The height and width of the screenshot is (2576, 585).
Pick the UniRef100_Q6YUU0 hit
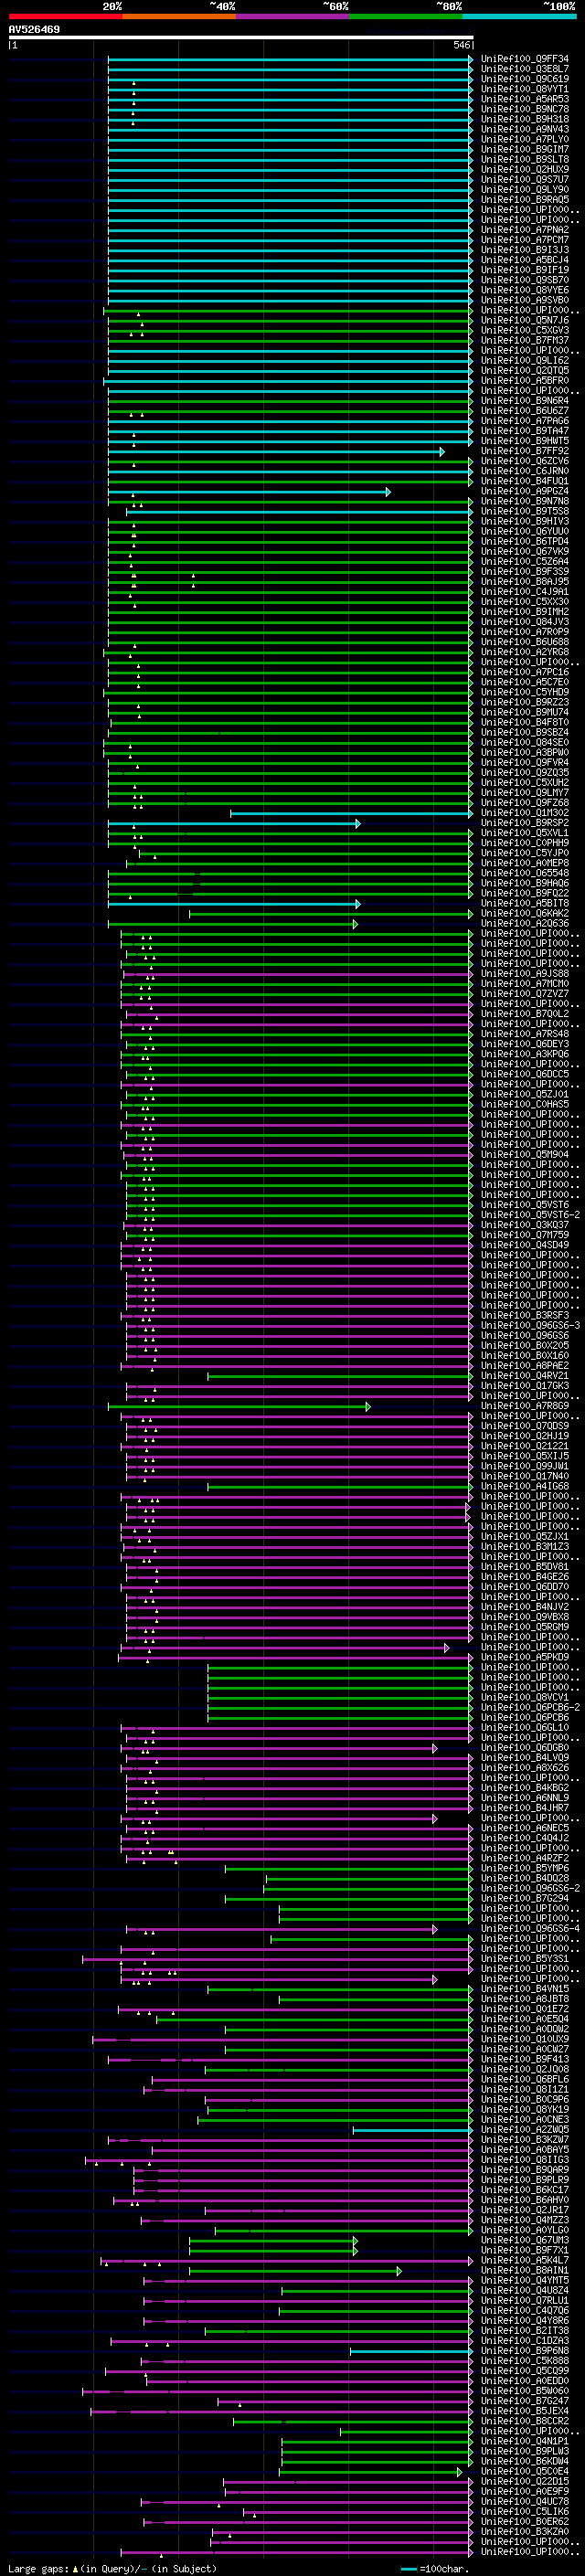click(x=525, y=531)
